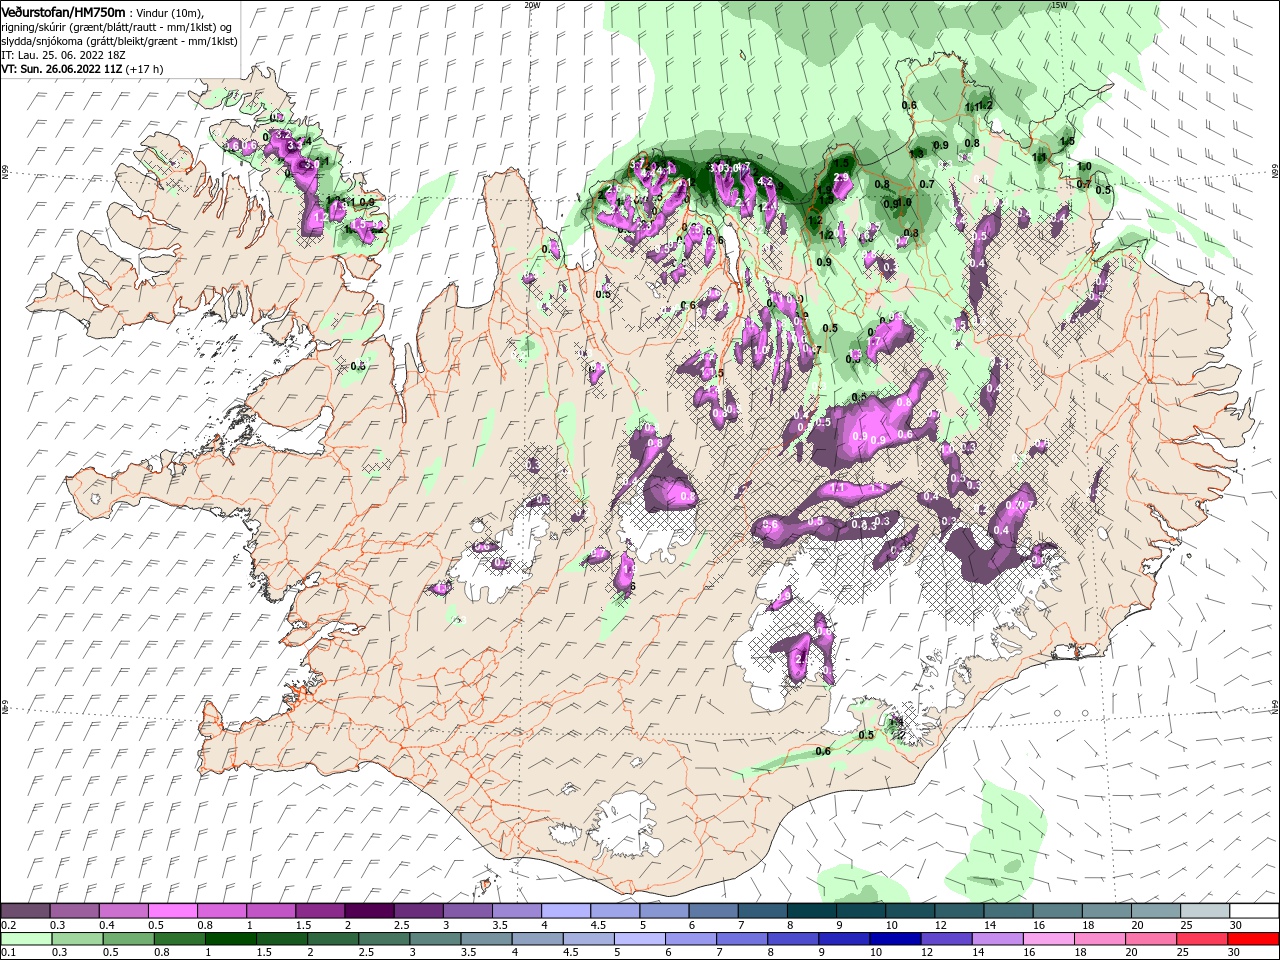Pick the pale green 0.1 rain legend swatch
The image size is (1280, 960).
25,939
